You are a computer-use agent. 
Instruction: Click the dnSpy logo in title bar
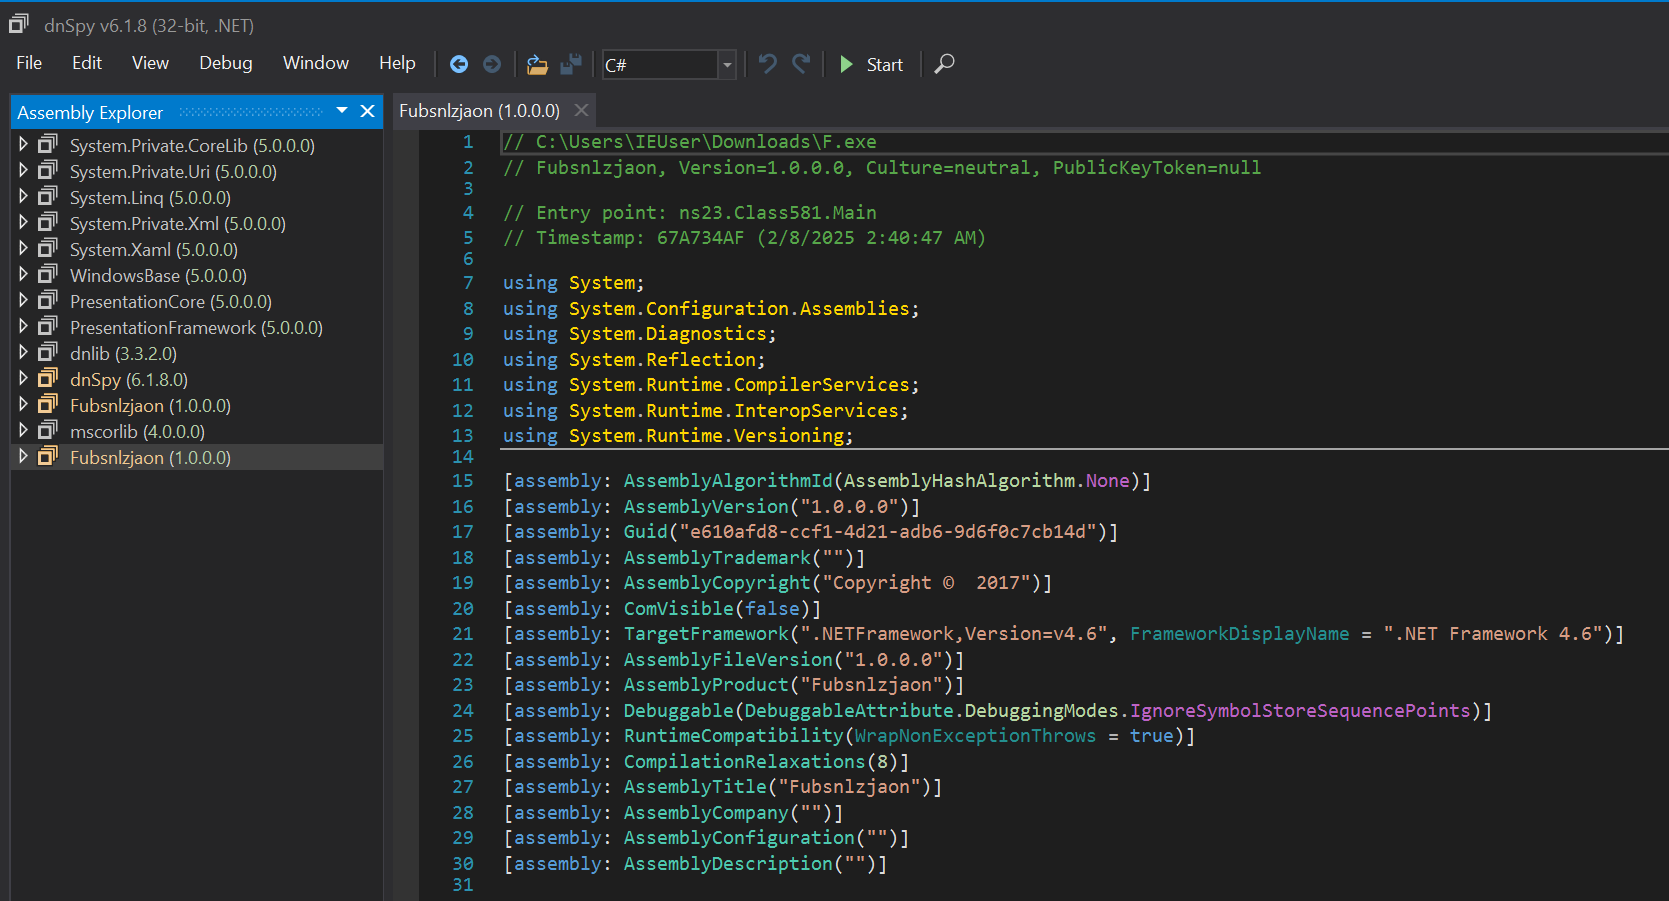[x=19, y=25]
